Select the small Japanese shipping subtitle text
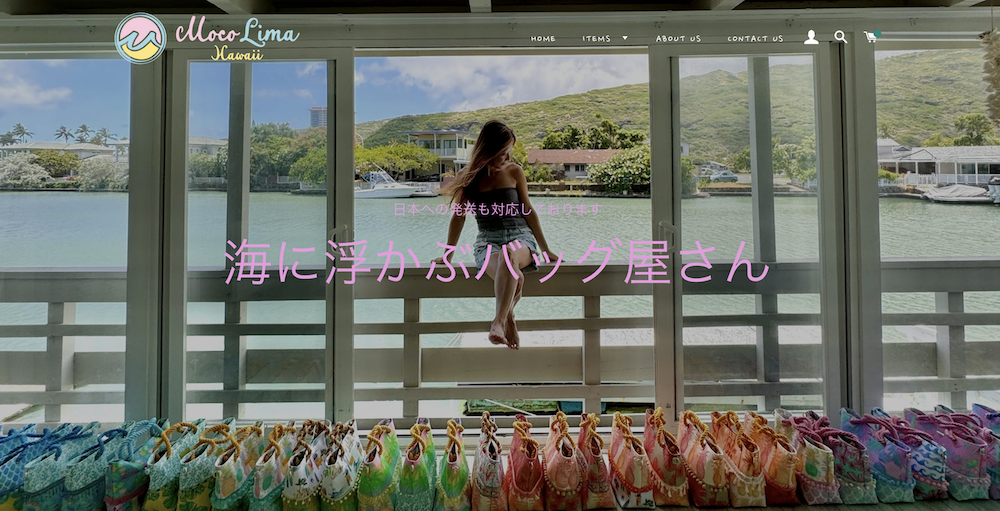 coord(498,210)
